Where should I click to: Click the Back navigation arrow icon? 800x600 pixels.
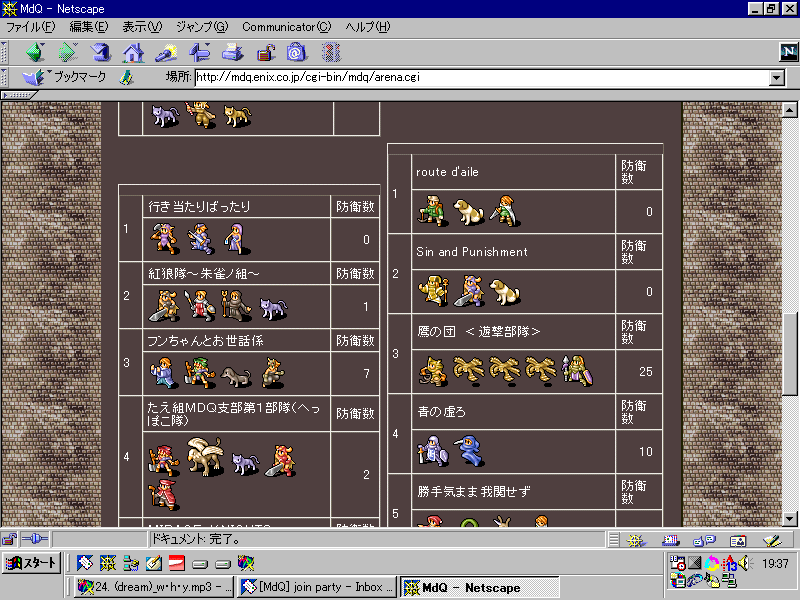click(35, 52)
